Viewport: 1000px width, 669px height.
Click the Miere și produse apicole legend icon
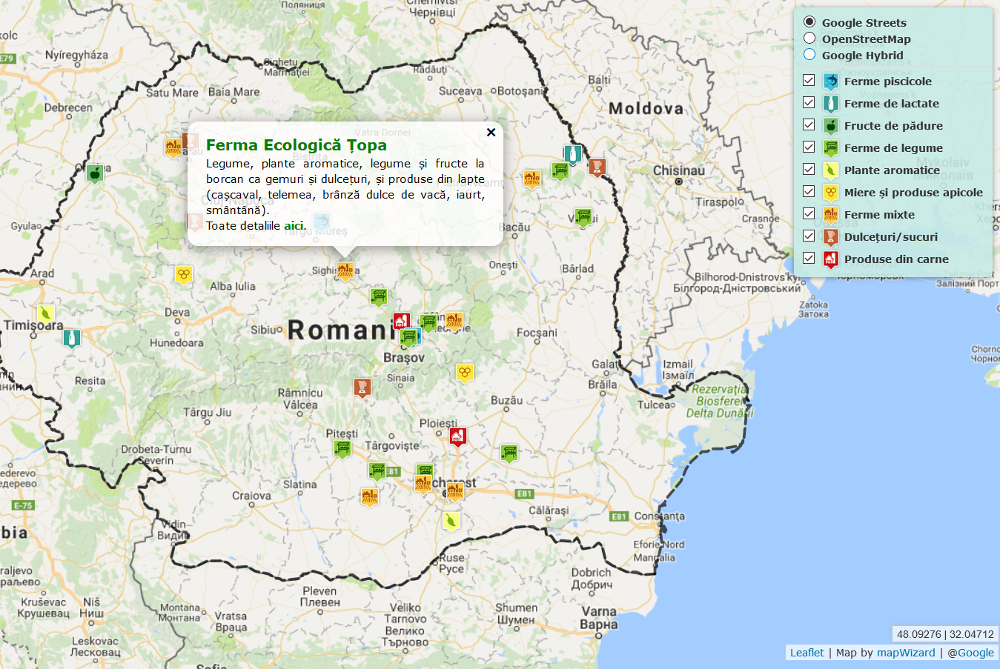(x=830, y=193)
